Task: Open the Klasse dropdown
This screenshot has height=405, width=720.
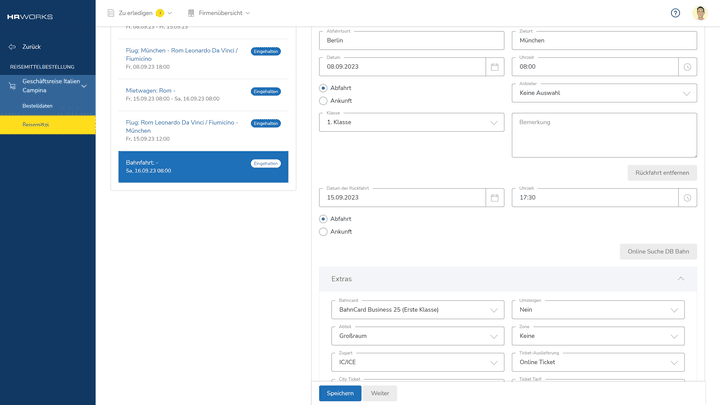Action: [x=411, y=122]
